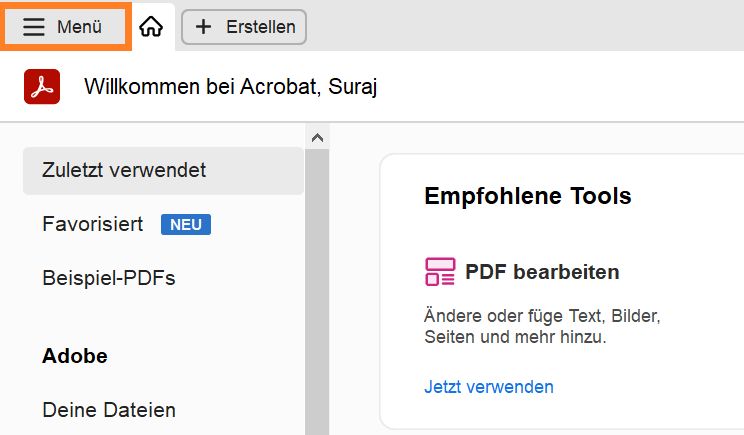Click the pink PDF bearbeiten icon
The height and width of the screenshot is (435, 744).
click(x=440, y=271)
